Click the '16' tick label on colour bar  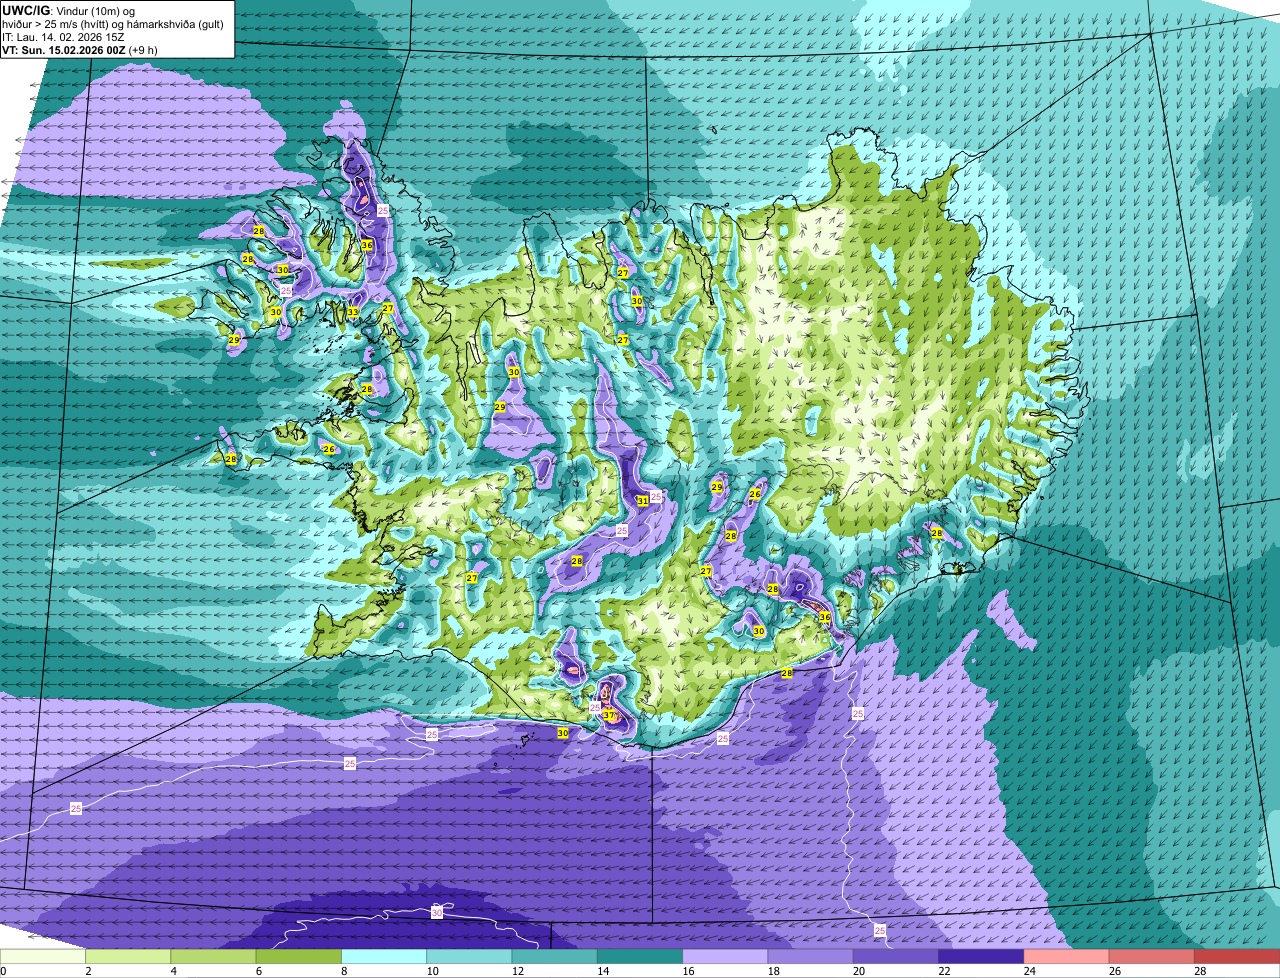[x=687, y=971]
